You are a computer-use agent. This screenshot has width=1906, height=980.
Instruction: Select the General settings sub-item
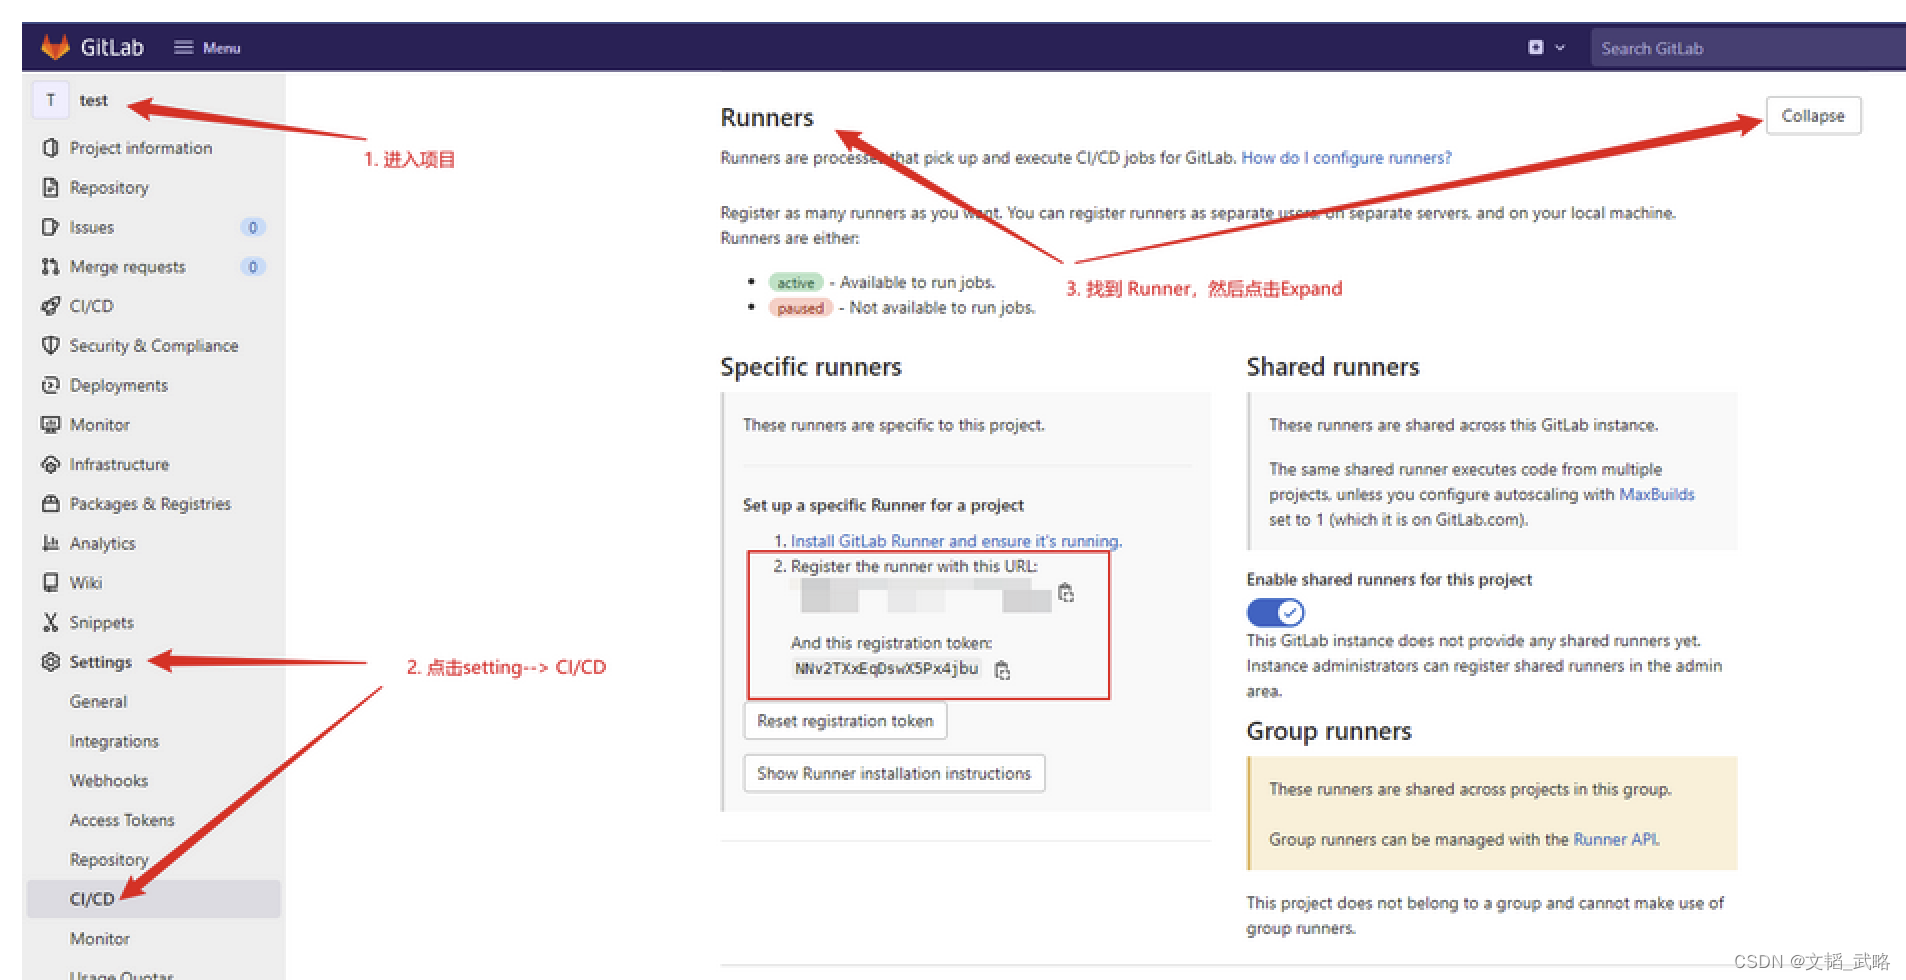coord(98,701)
